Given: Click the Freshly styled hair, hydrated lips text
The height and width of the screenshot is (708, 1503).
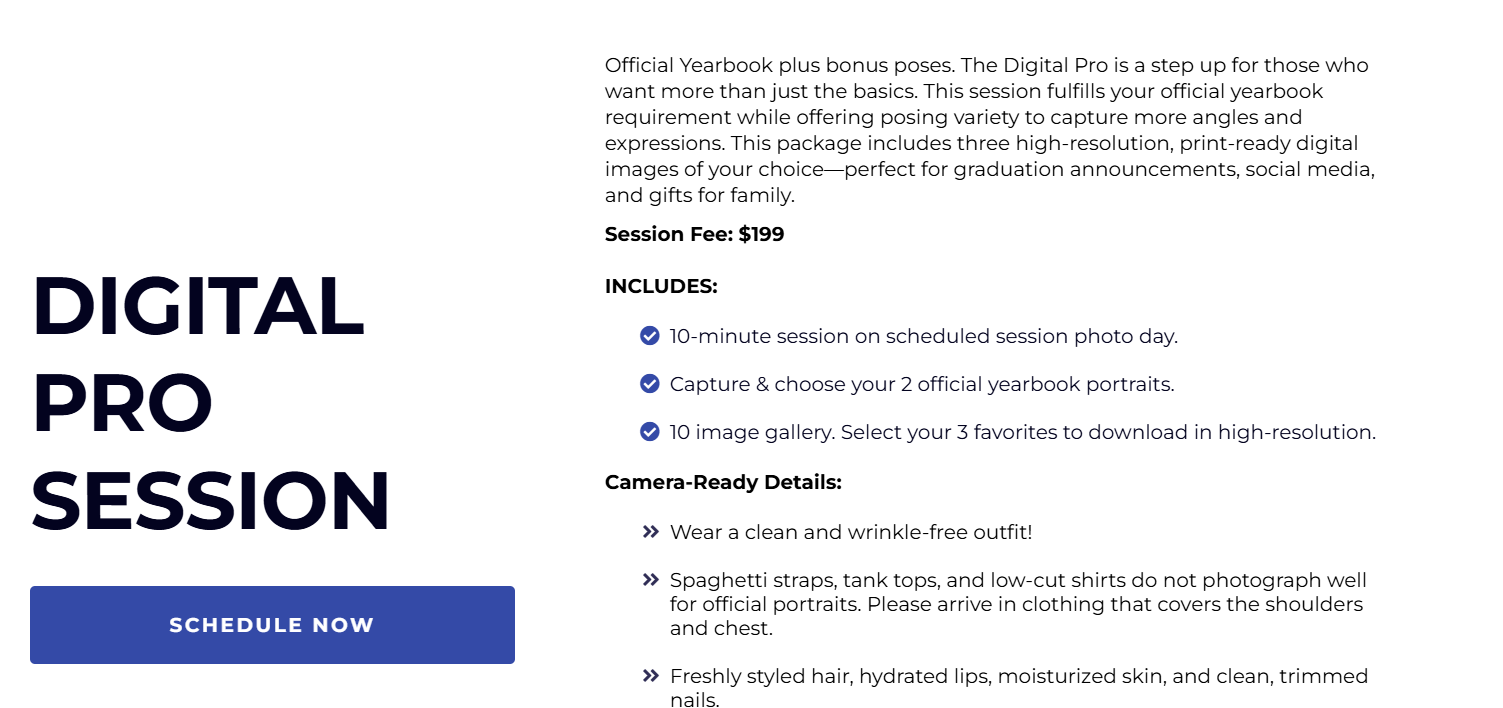Looking at the screenshot, I should pos(1019,688).
